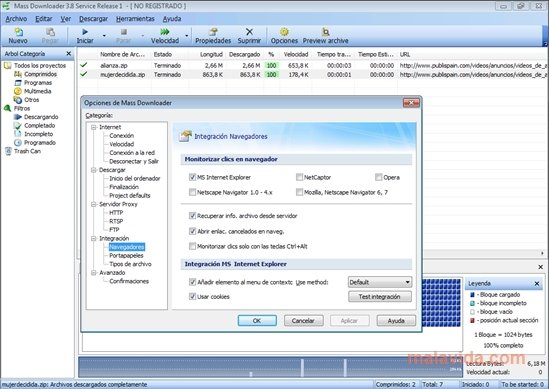Click the download list scroll-right arrow
Image resolution: width=549 pixels, height=389 pixels.
(x=542, y=253)
